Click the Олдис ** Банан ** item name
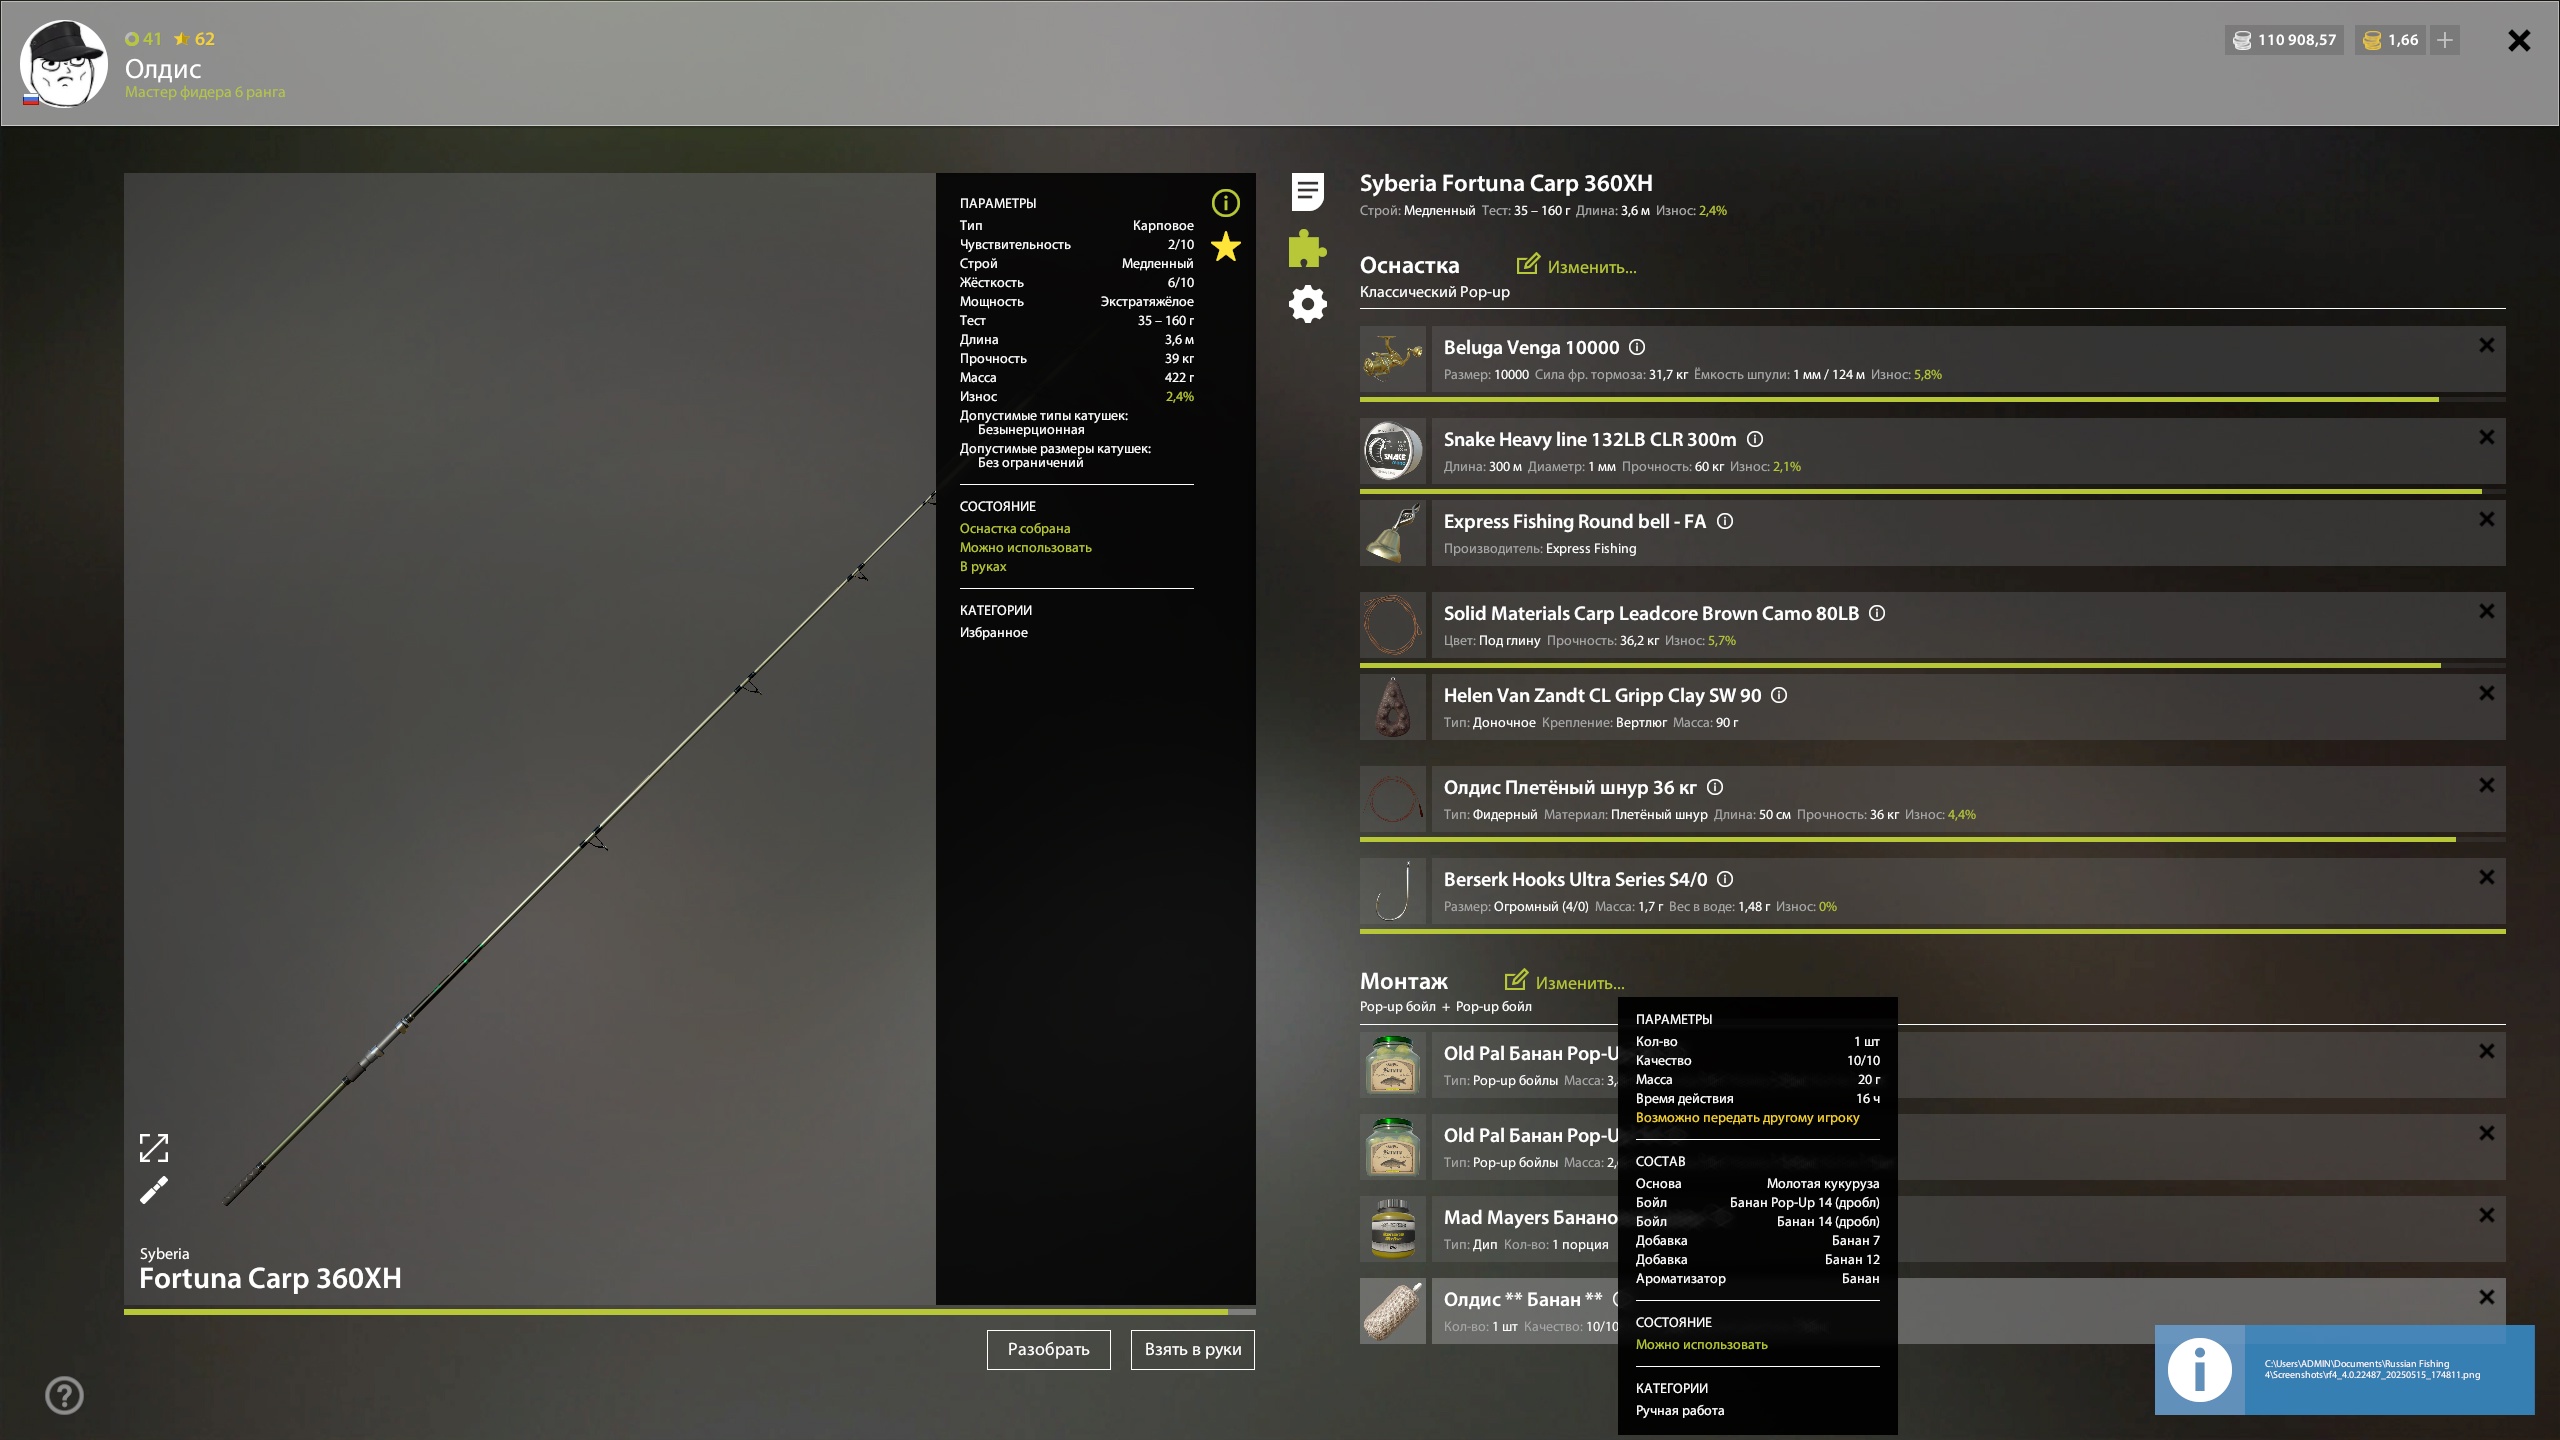Screen dimensions: 2560x1440 [x=1522, y=1299]
